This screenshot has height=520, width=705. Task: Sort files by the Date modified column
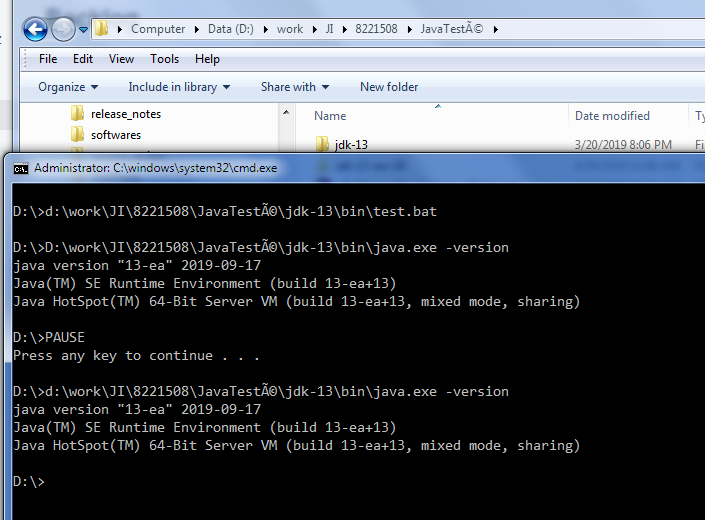click(612, 116)
